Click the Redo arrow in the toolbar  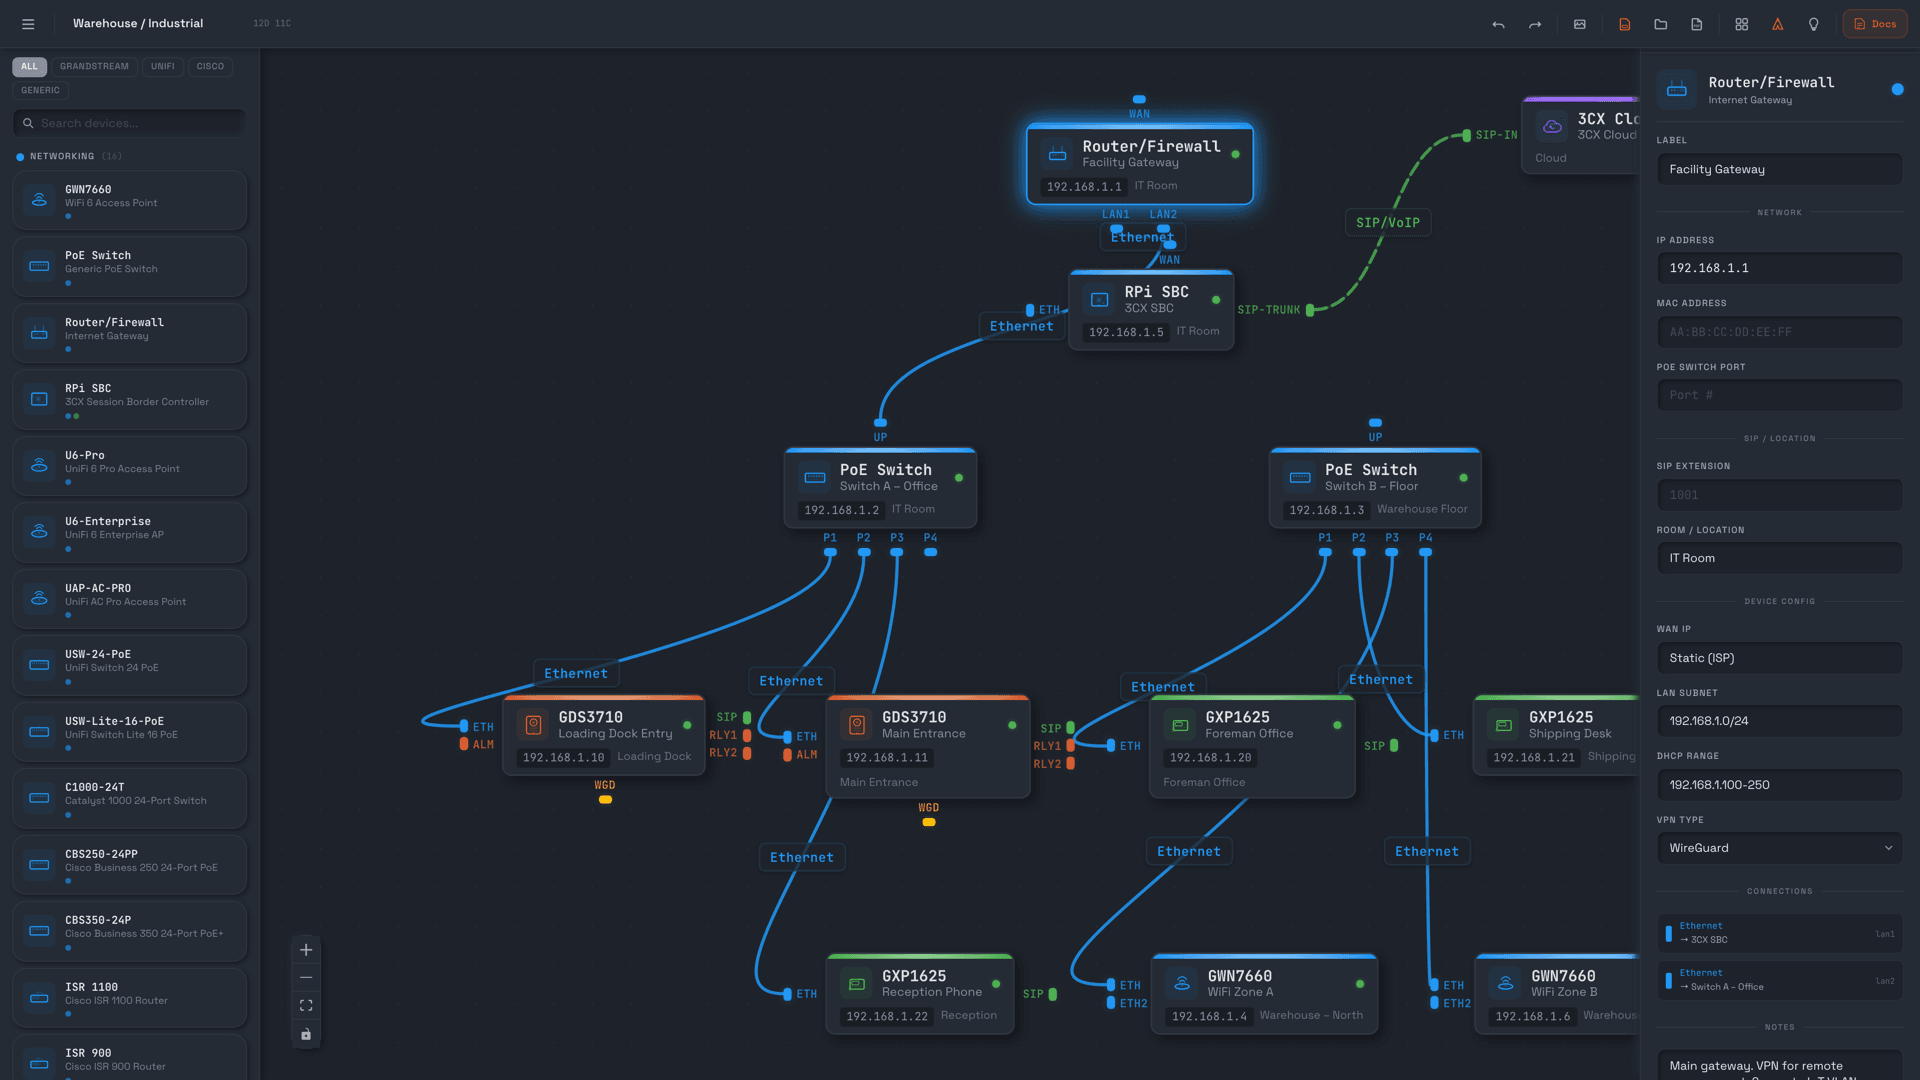[1535, 24]
